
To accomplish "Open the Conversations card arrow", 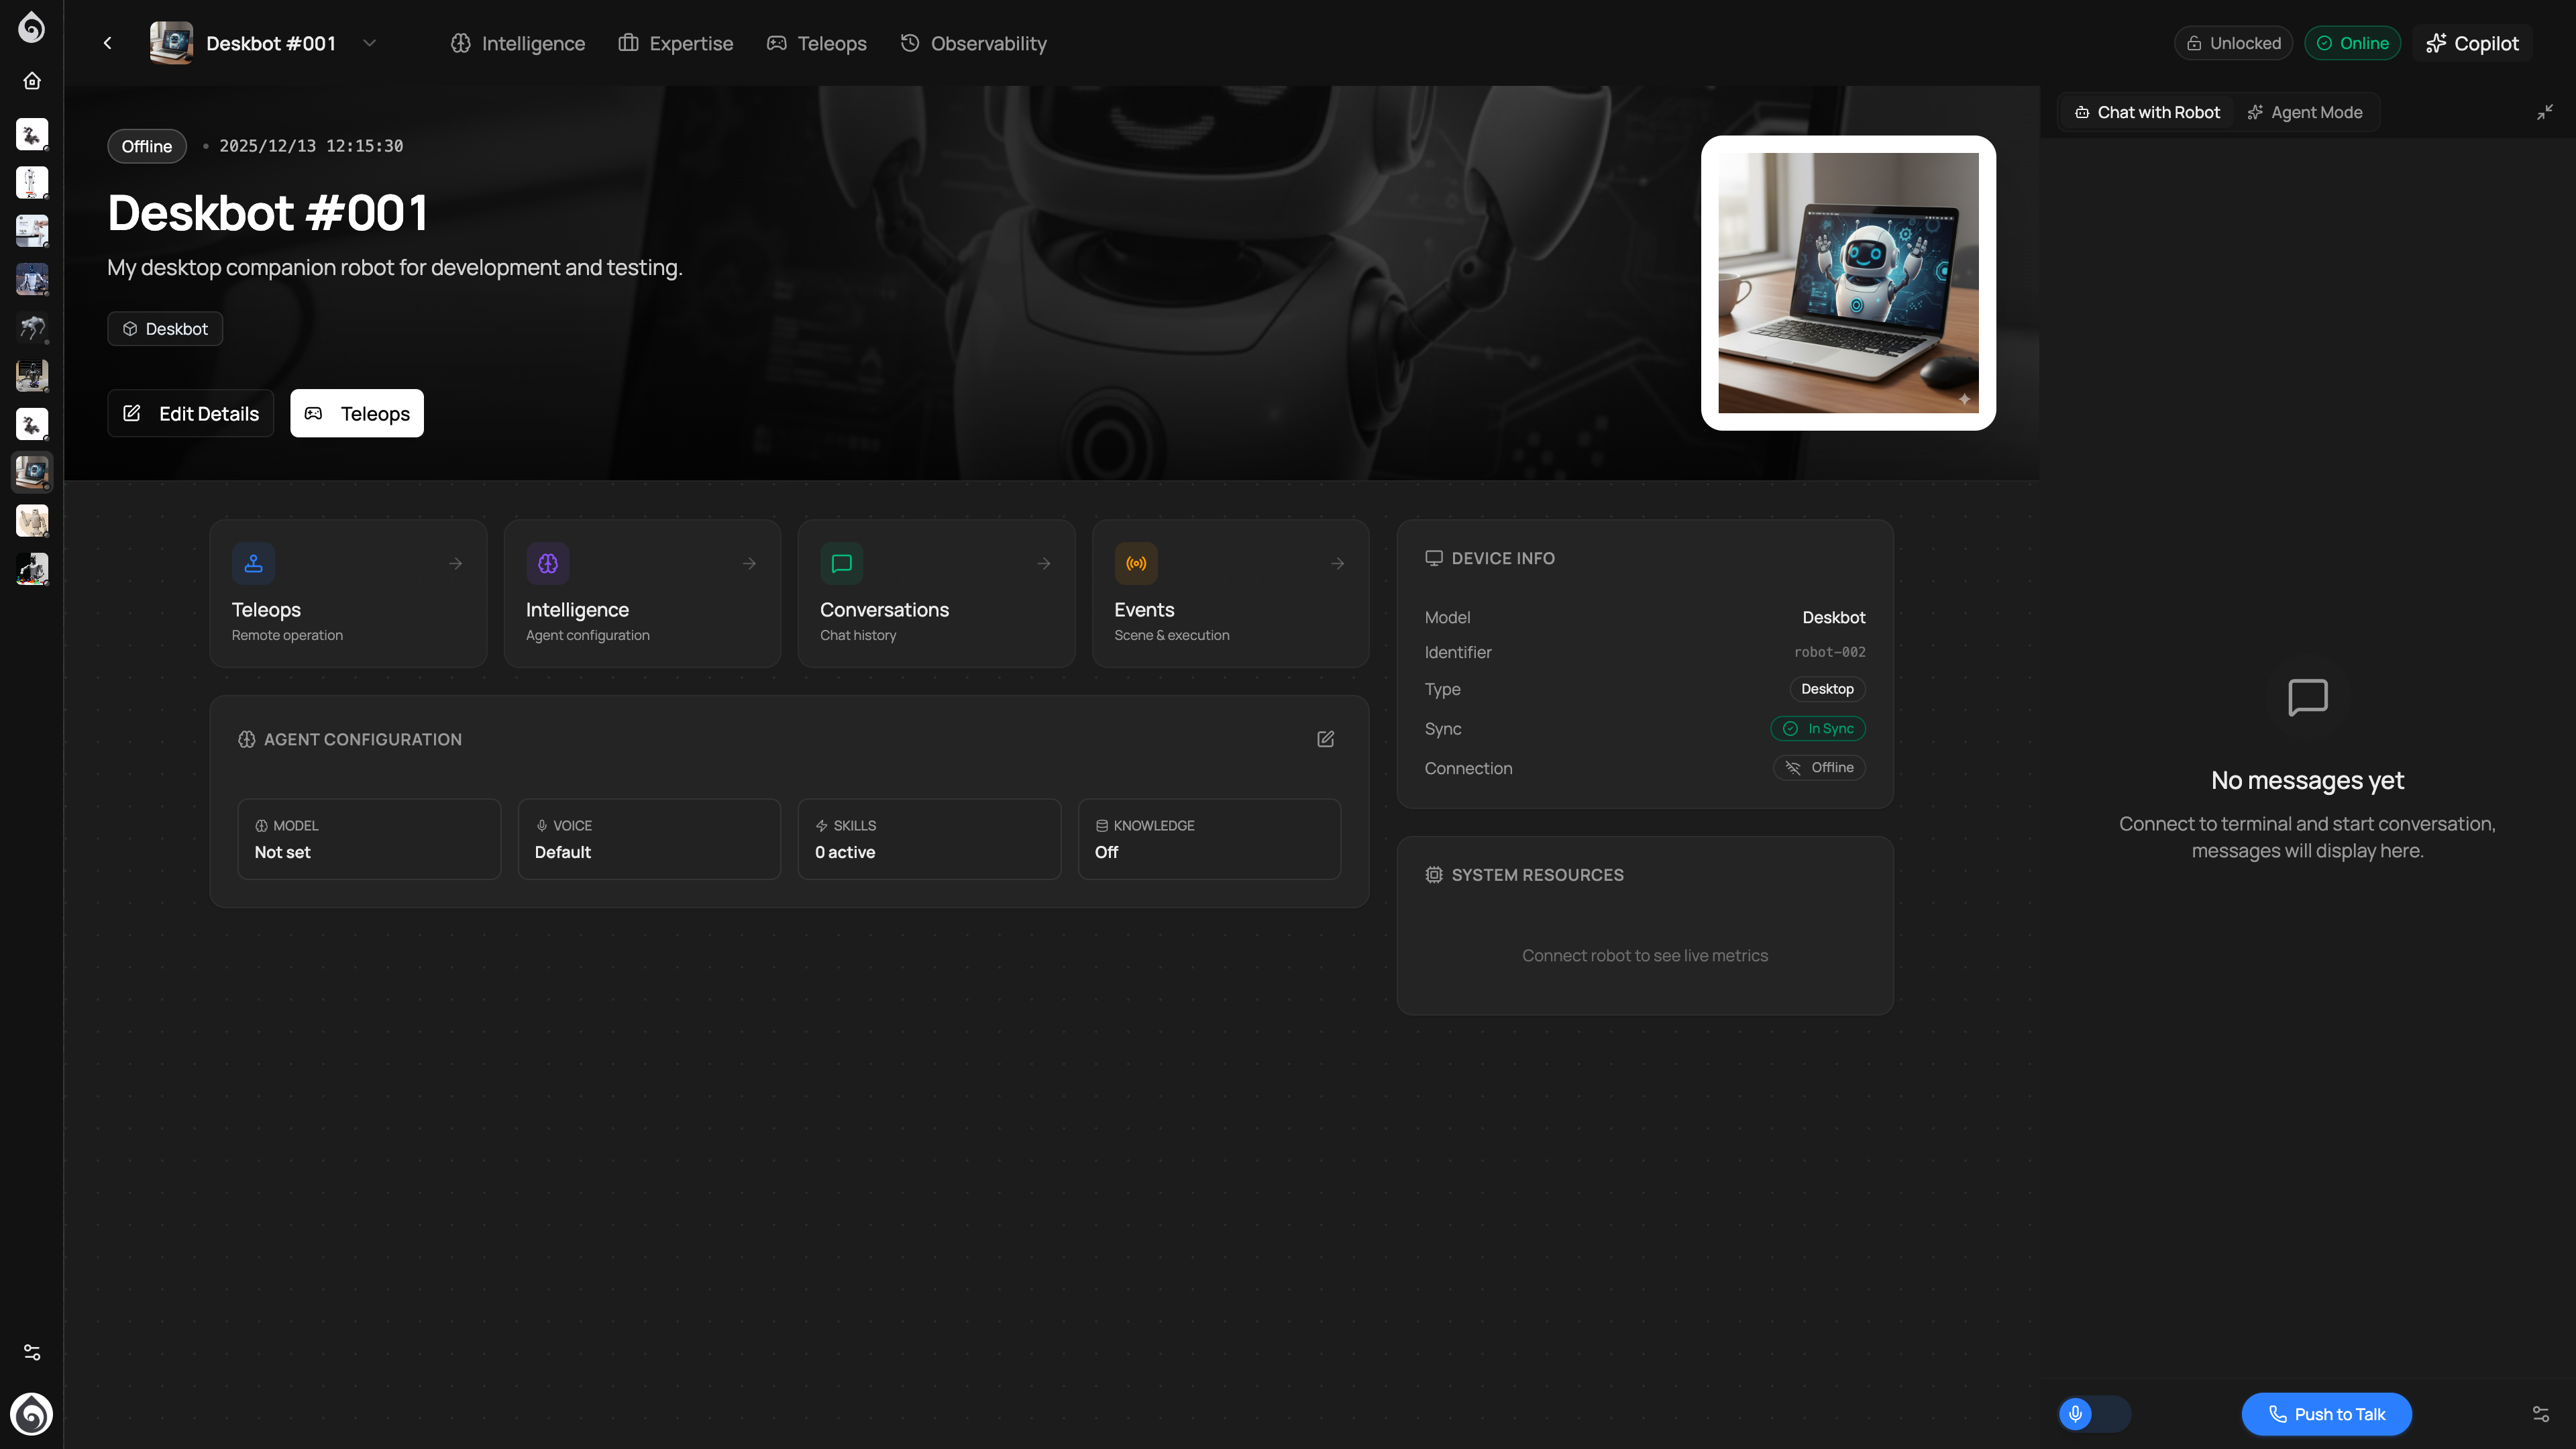I will (x=1043, y=564).
